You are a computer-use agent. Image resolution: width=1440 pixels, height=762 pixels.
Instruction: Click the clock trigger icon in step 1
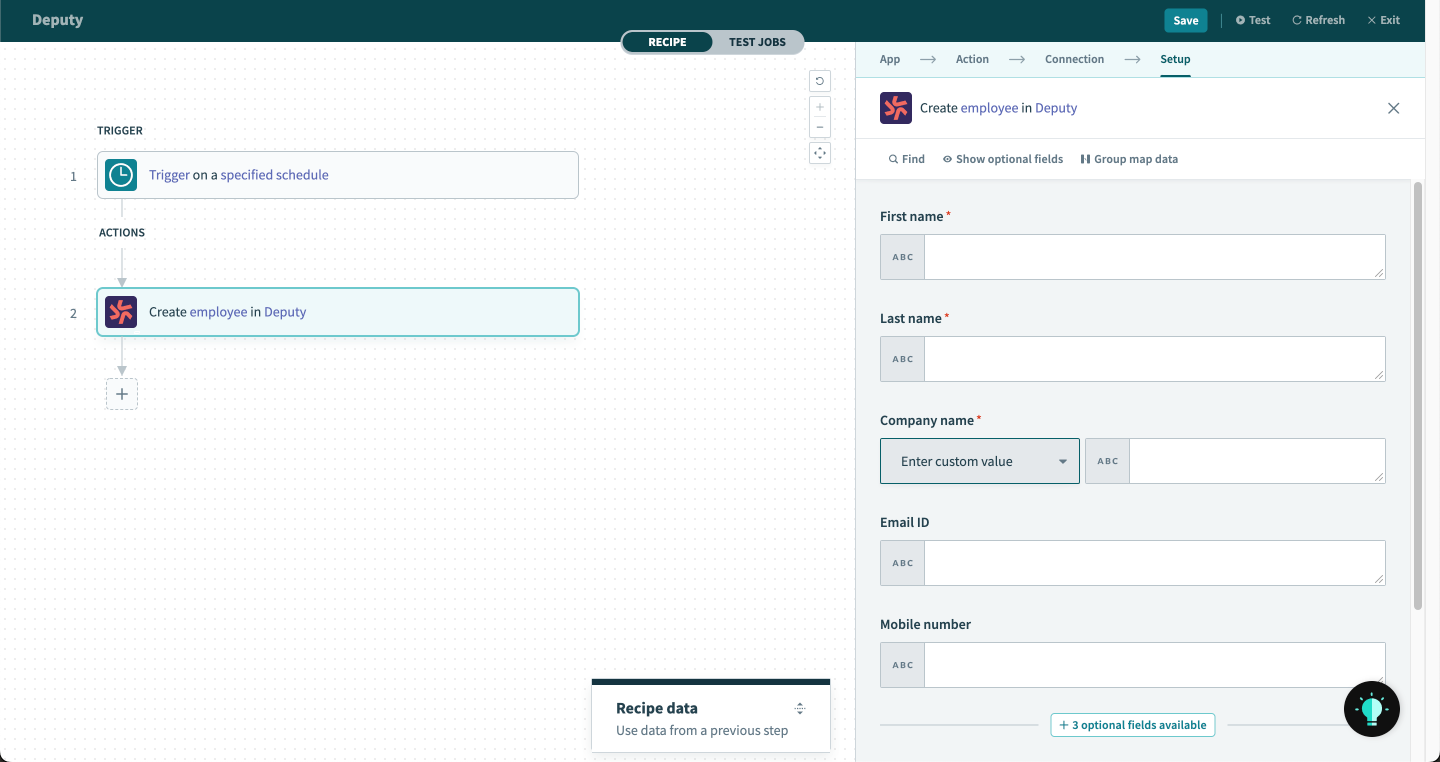point(121,175)
